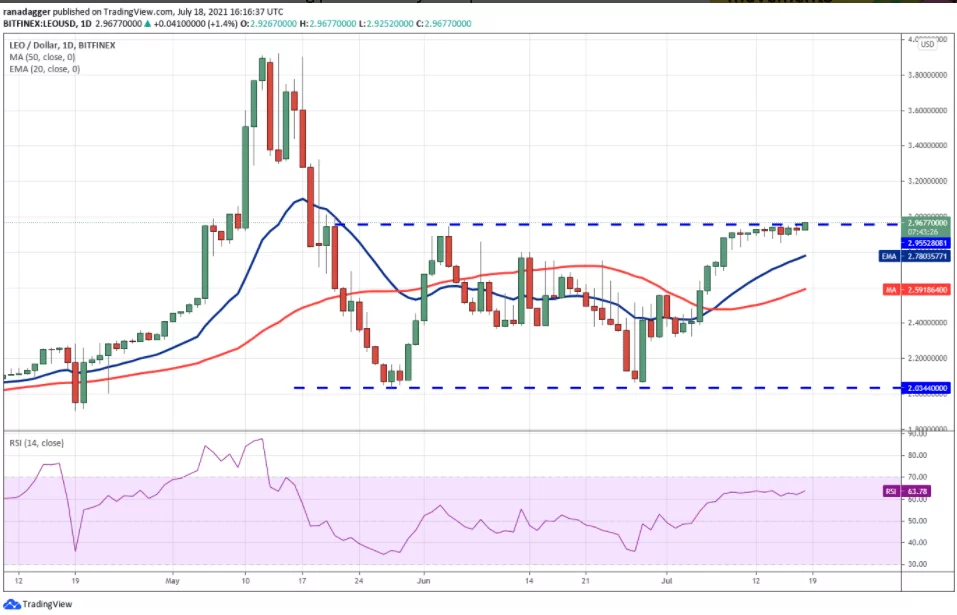
Task: Click the LEO / Dollar, 1D, BITFINEX title
Action: tap(60, 43)
